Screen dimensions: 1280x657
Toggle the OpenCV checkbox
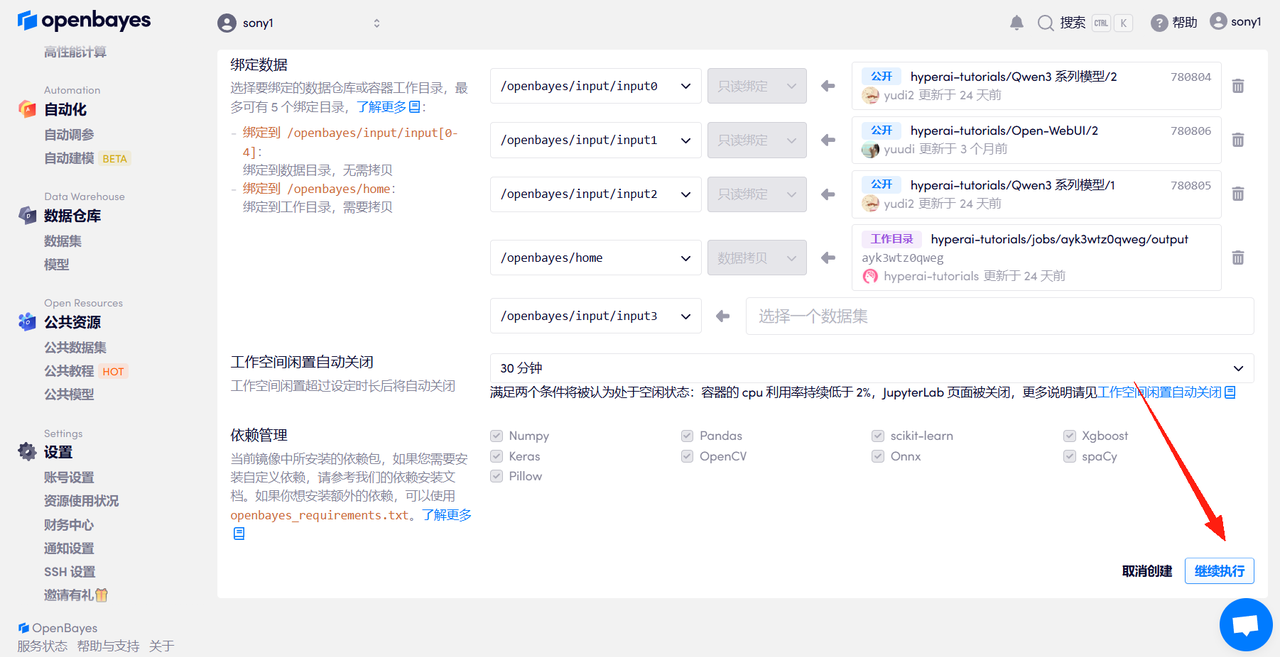click(687, 456)
